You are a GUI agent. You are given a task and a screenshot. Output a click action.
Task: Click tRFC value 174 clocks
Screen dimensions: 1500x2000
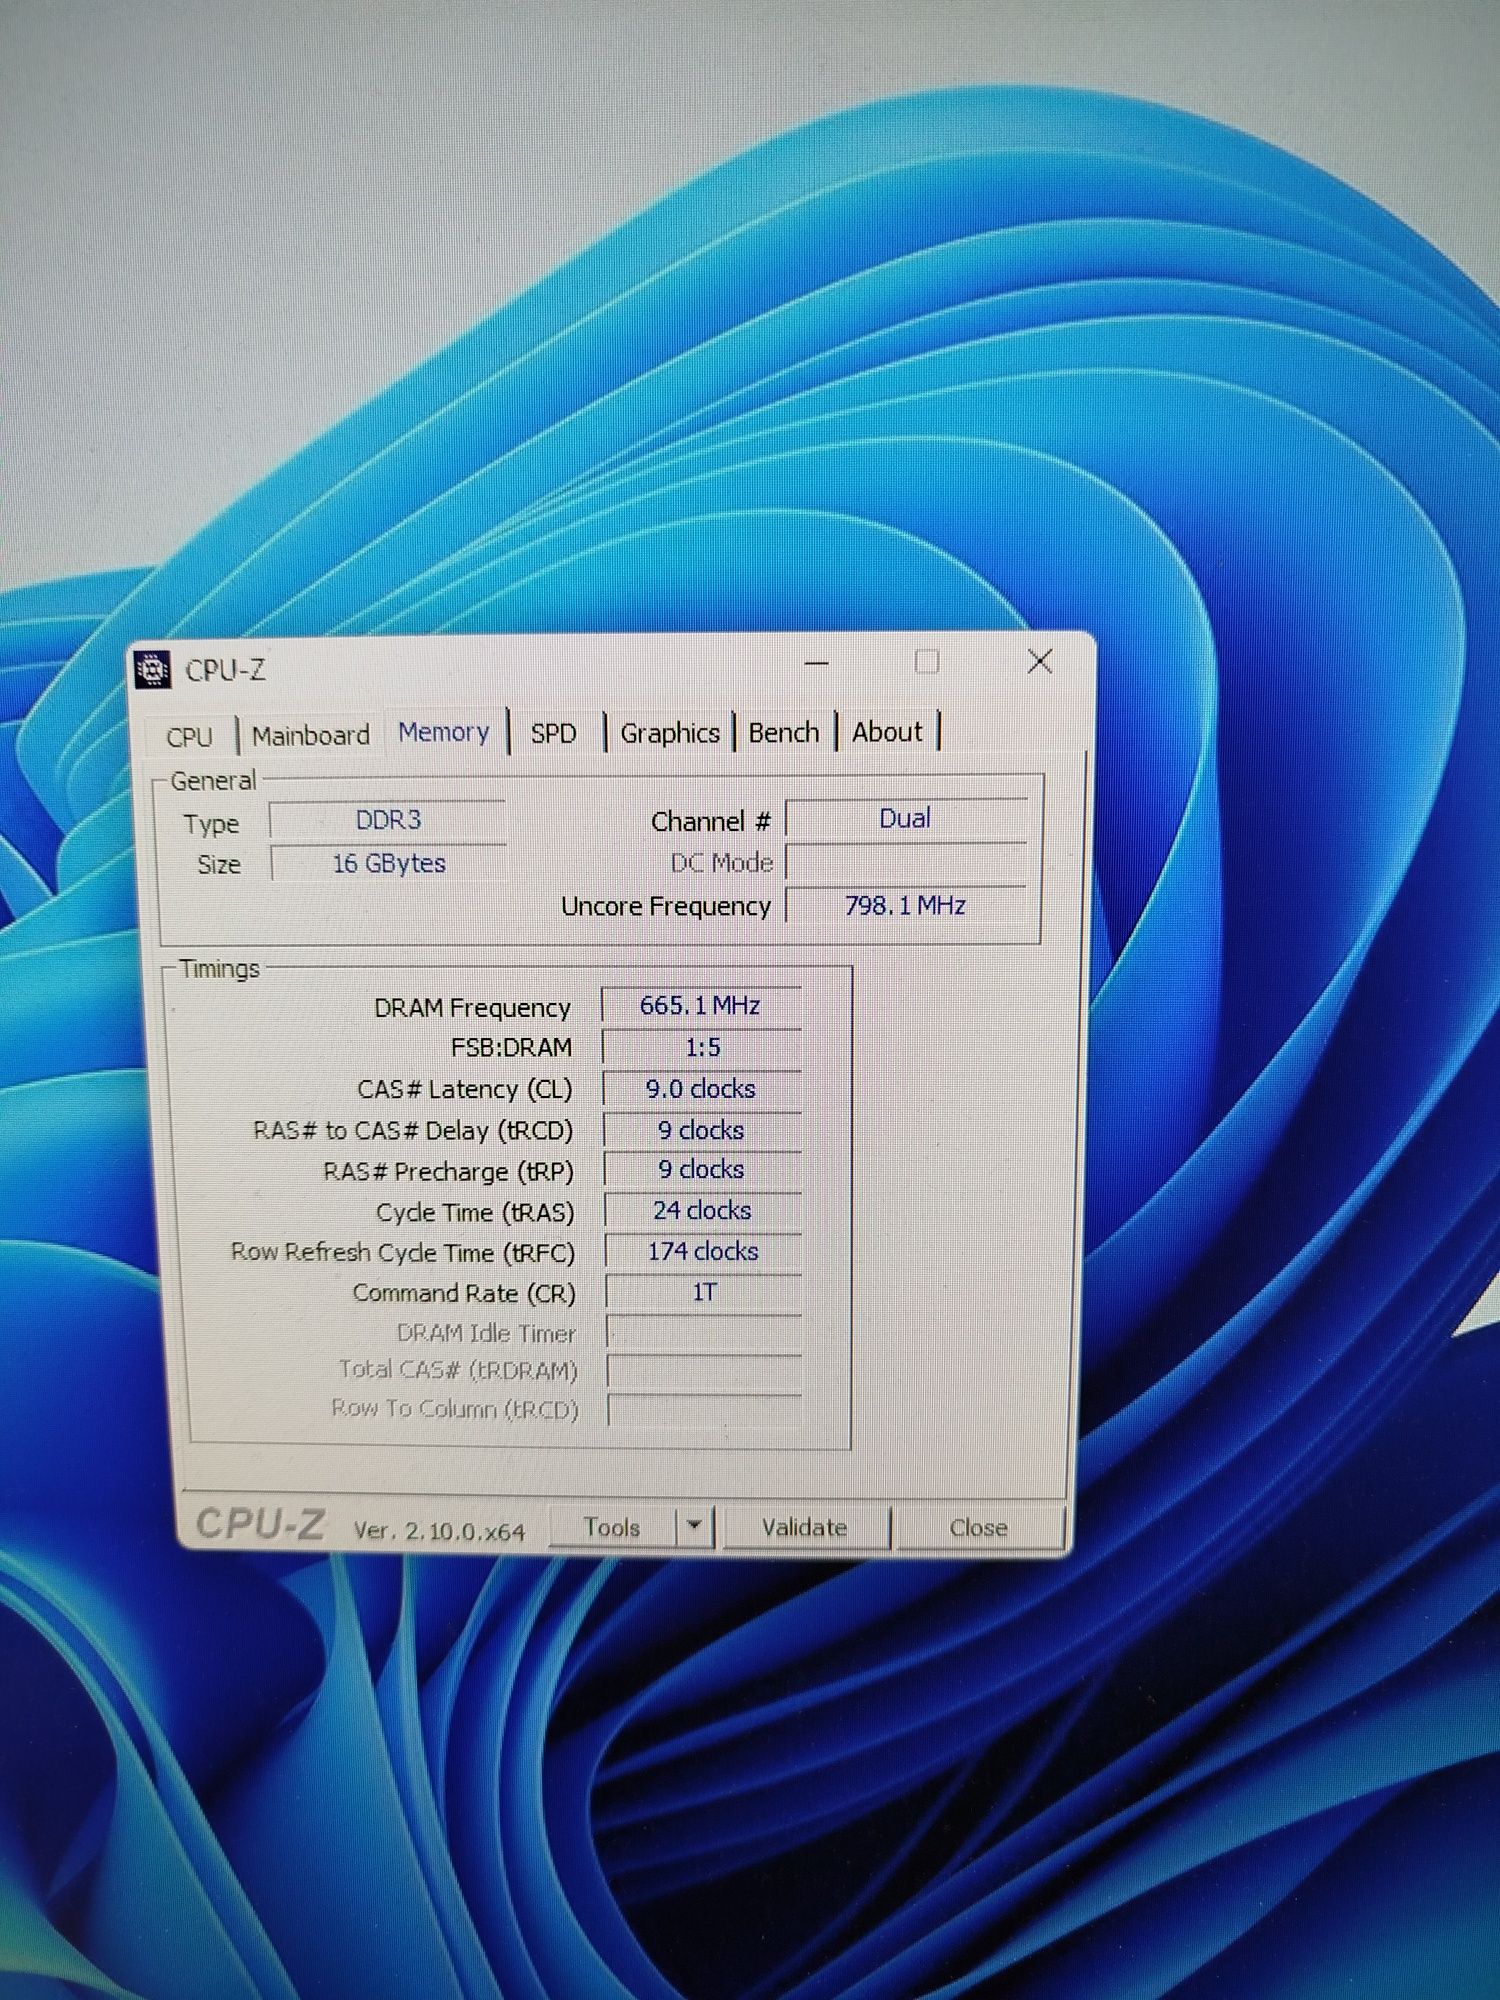pos(703,1251)
